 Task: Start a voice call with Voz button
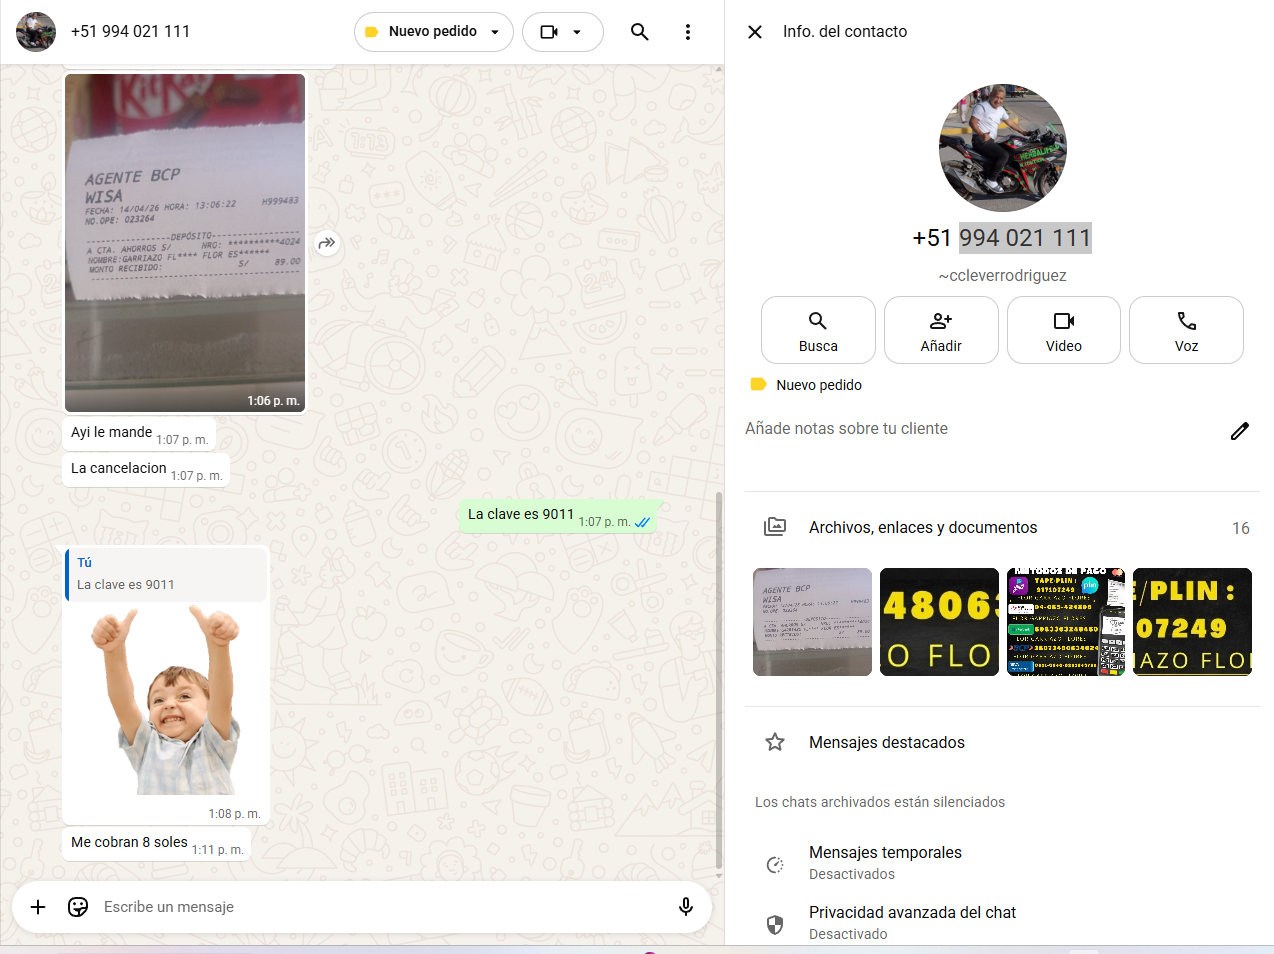(x=1186, y=330)
